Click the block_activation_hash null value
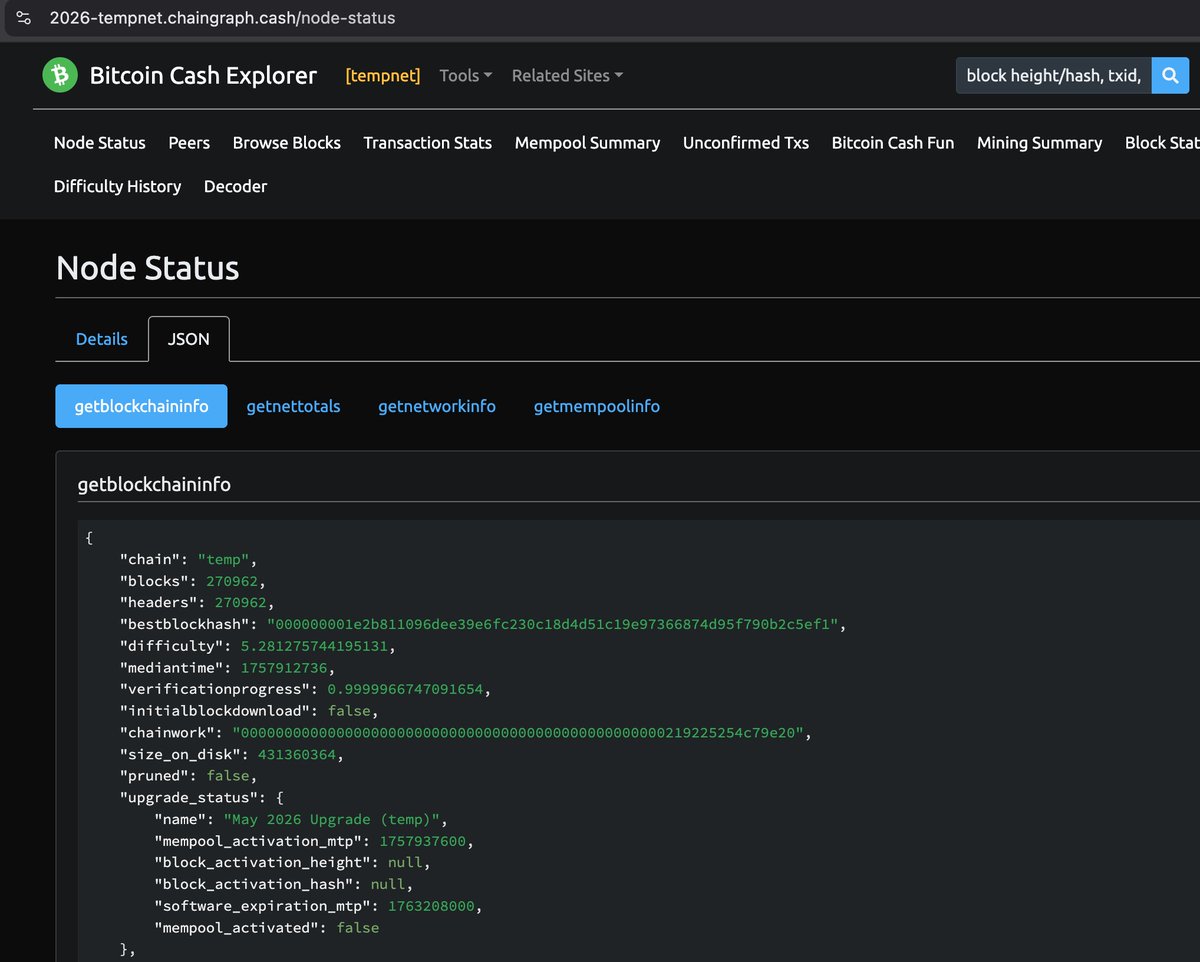This screenshot has height=962, width=1200. tap(388, 885)
